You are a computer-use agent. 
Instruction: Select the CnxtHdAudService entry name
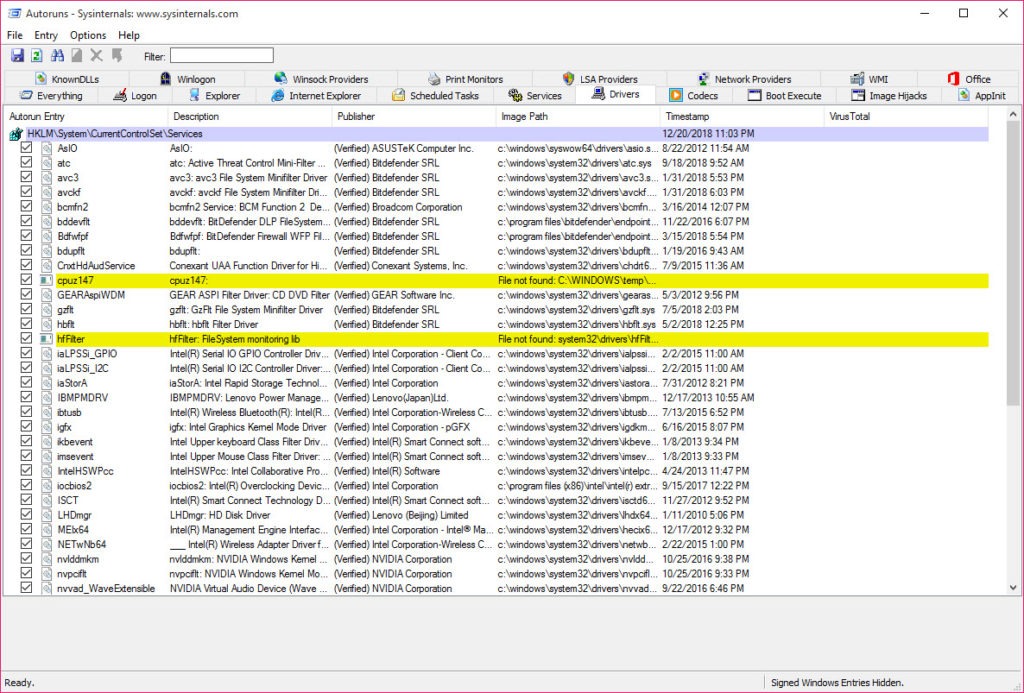pyautogui.click(x=96, y=266)
